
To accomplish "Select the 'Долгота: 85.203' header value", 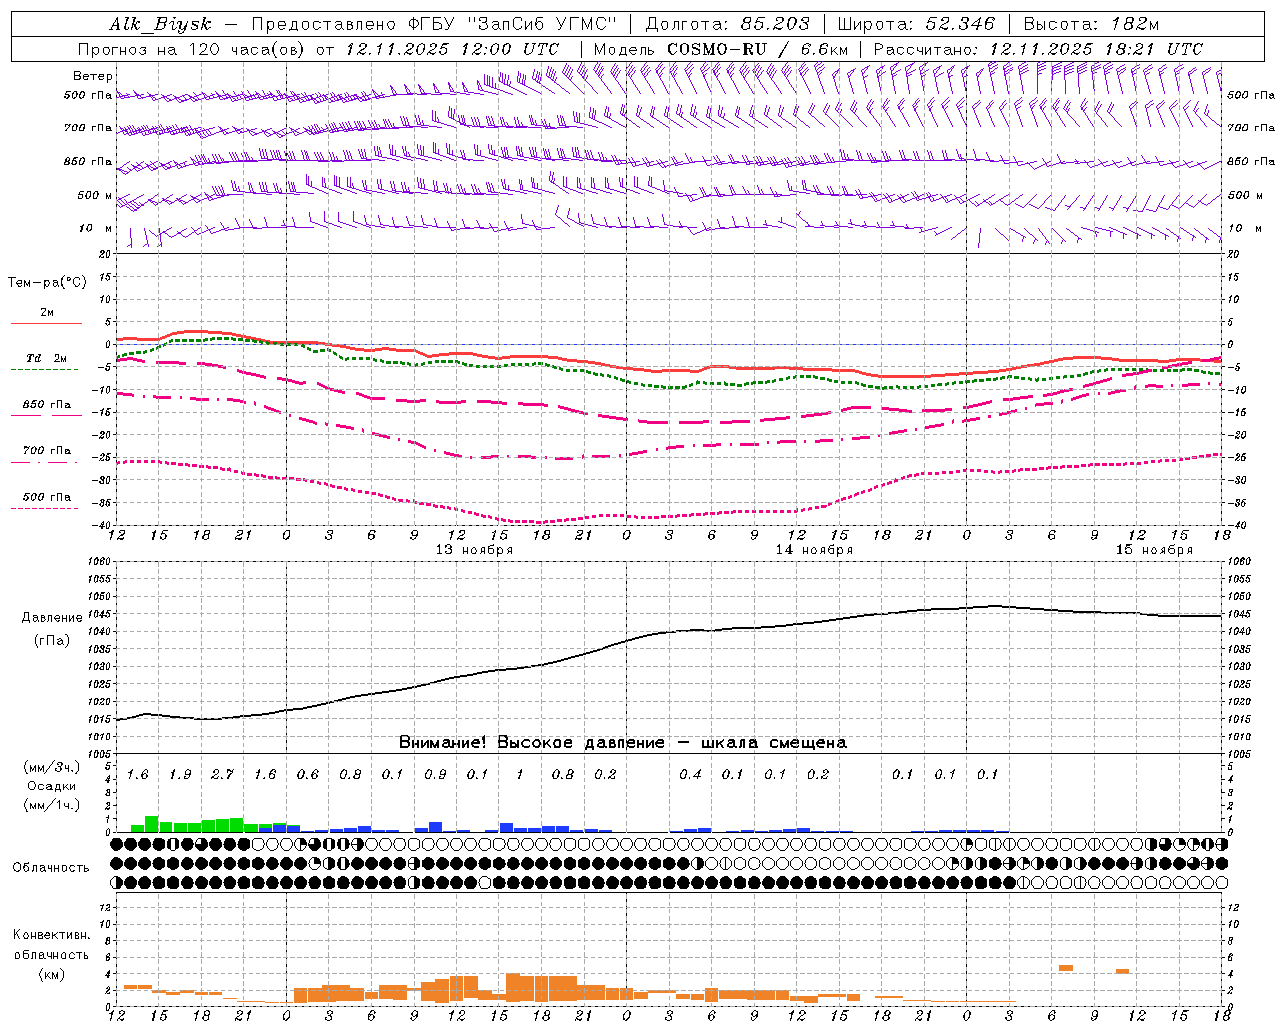I will (x=727, y=24).
